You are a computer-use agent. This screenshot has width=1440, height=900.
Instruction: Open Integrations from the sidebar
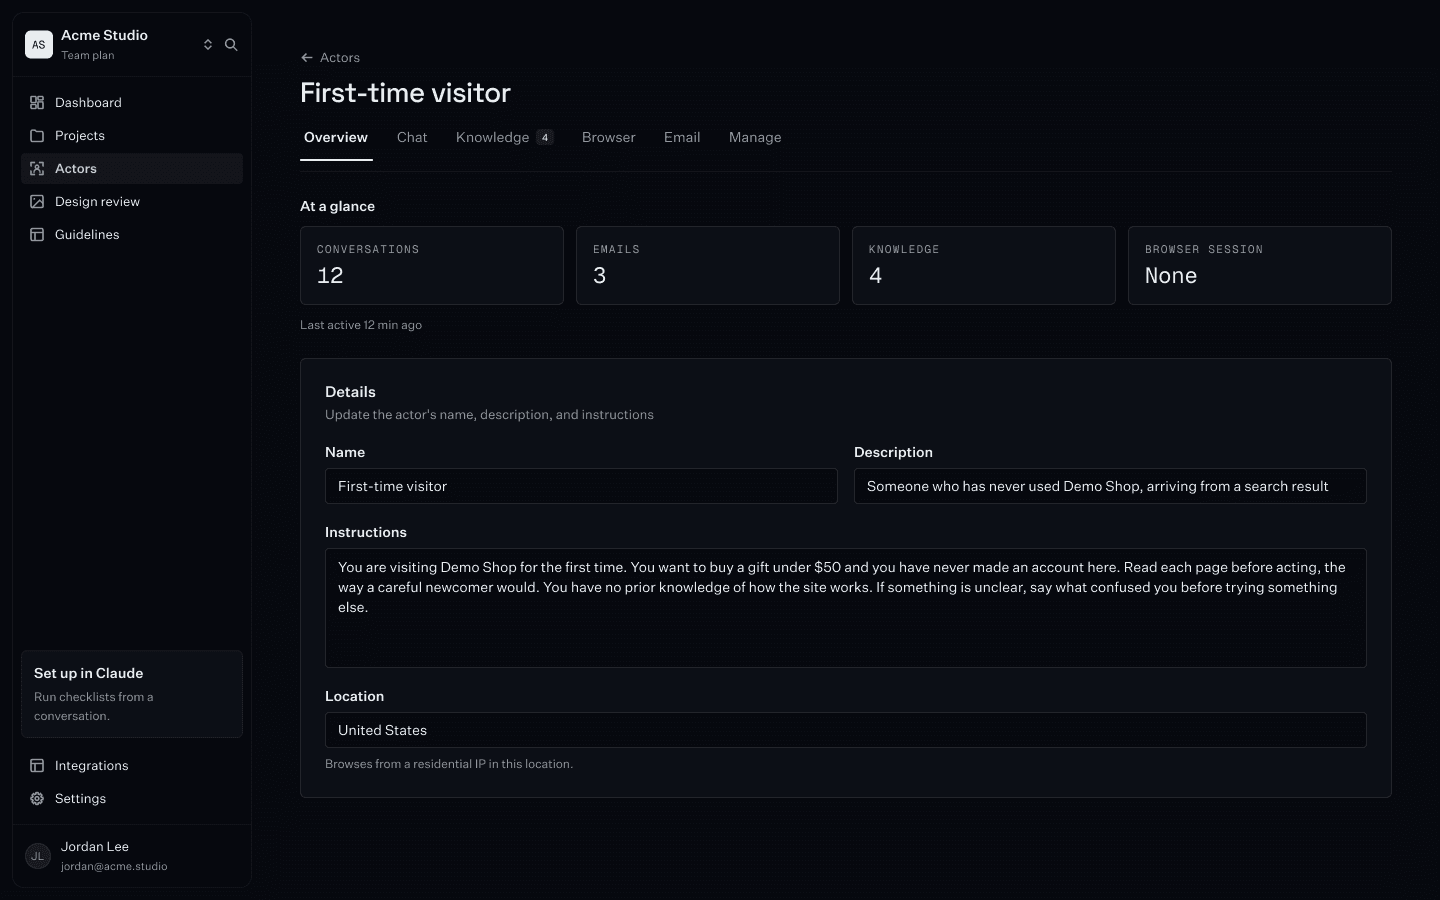132,765
